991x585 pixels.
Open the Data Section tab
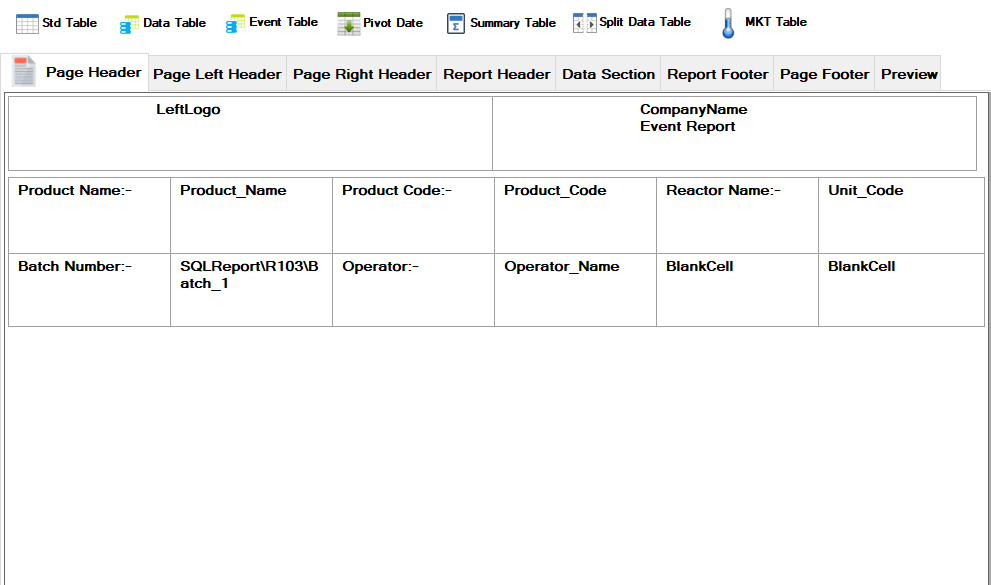point(608,74)
